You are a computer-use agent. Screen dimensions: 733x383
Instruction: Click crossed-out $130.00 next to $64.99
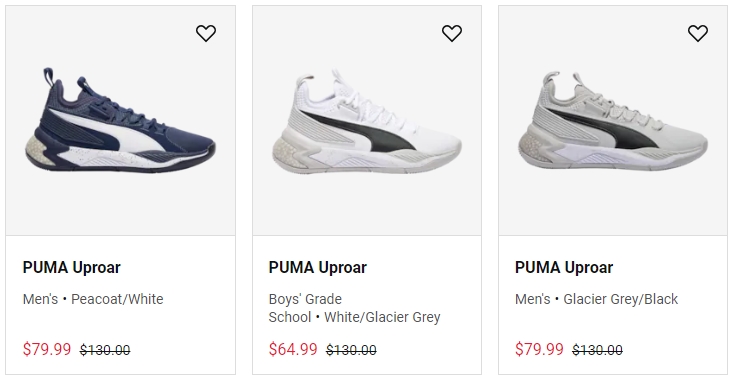[x=352, y=350]
